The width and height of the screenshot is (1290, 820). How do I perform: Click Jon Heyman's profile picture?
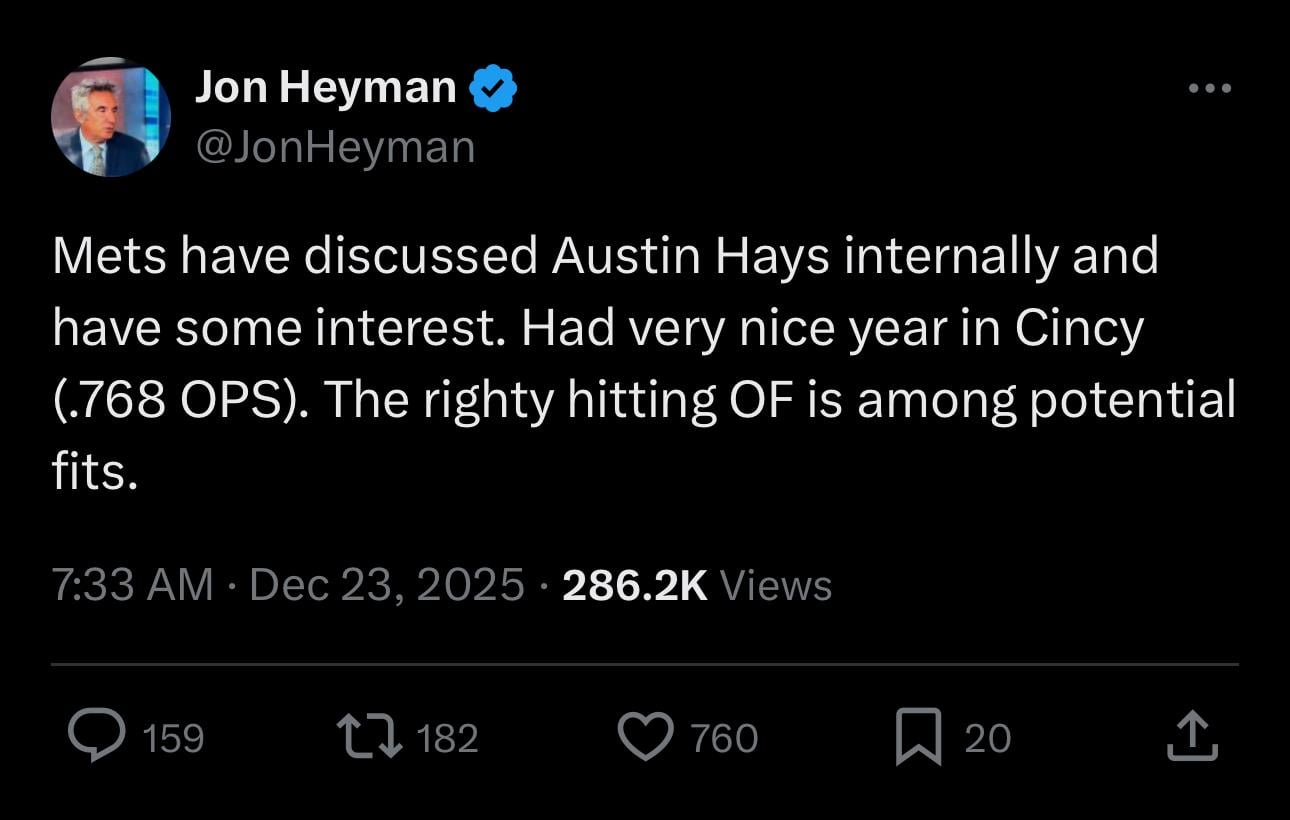click(108, 117)
